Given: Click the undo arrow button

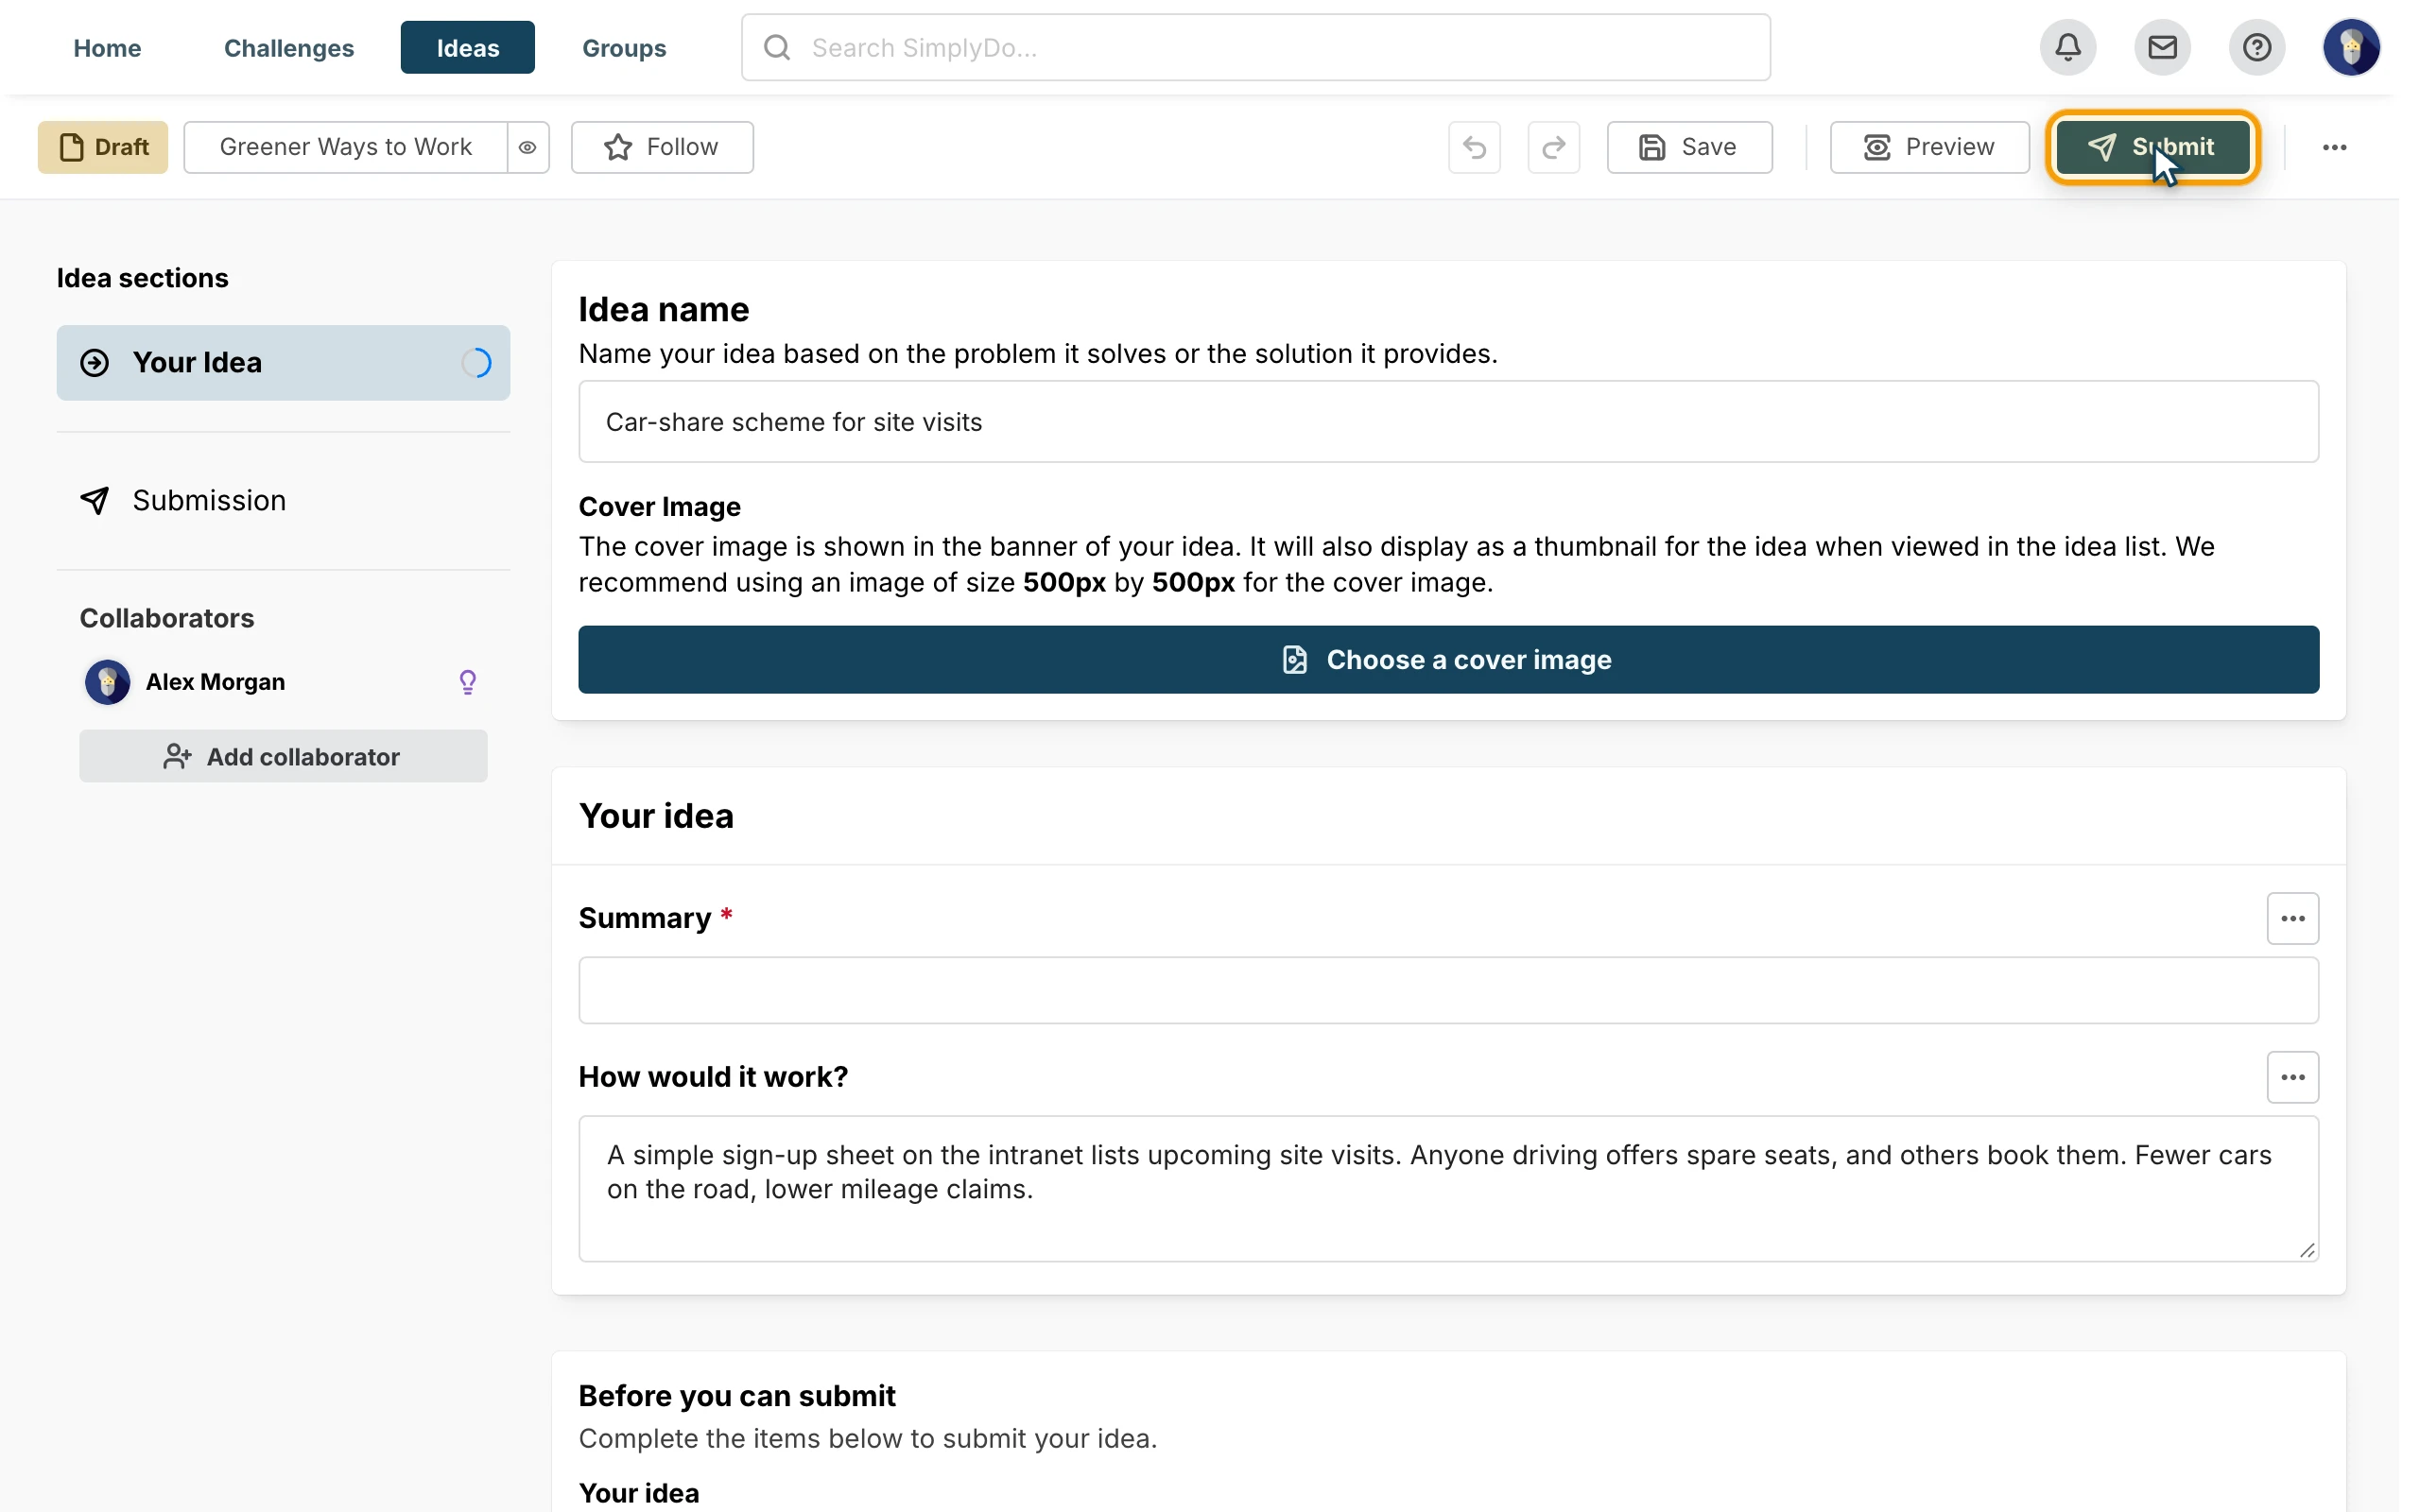Looking at the screenshot, I should click(1474, 147).
